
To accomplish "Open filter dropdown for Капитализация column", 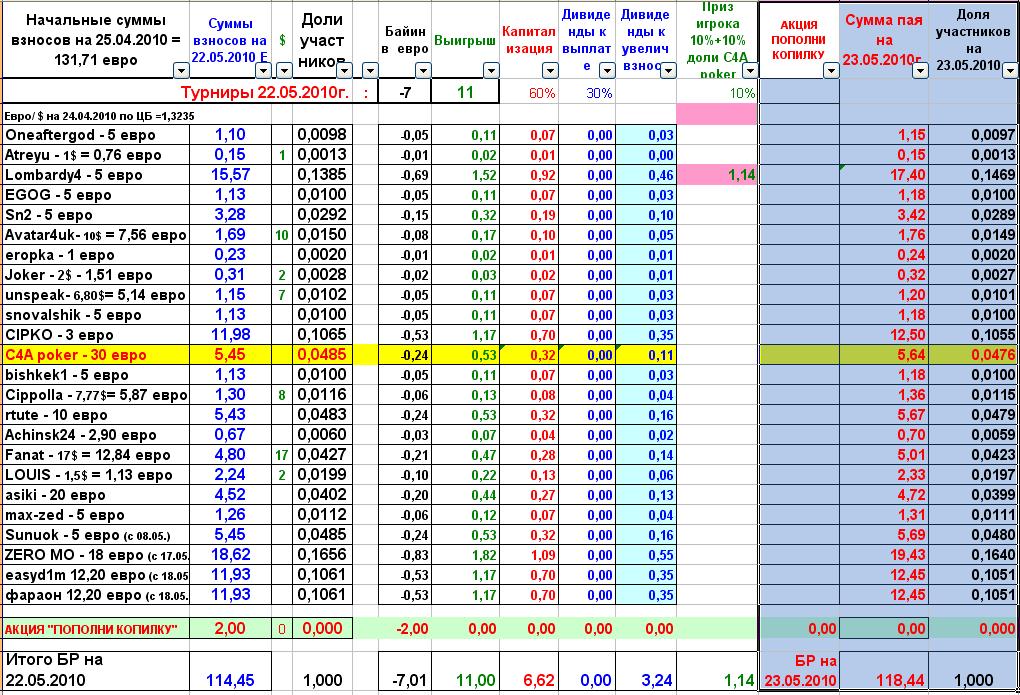I will (550, 70).
